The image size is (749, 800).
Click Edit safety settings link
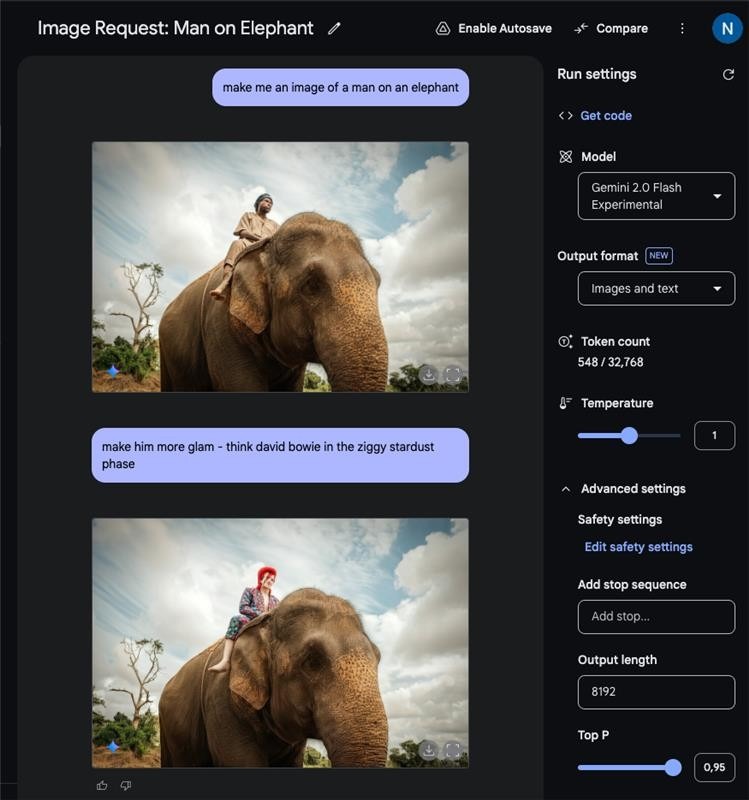638,547
